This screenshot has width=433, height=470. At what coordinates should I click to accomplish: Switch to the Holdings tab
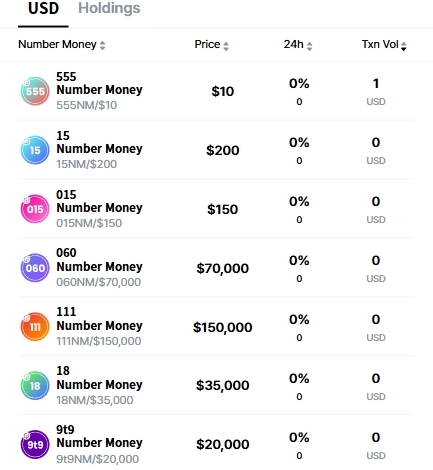(x=109, y=8)
